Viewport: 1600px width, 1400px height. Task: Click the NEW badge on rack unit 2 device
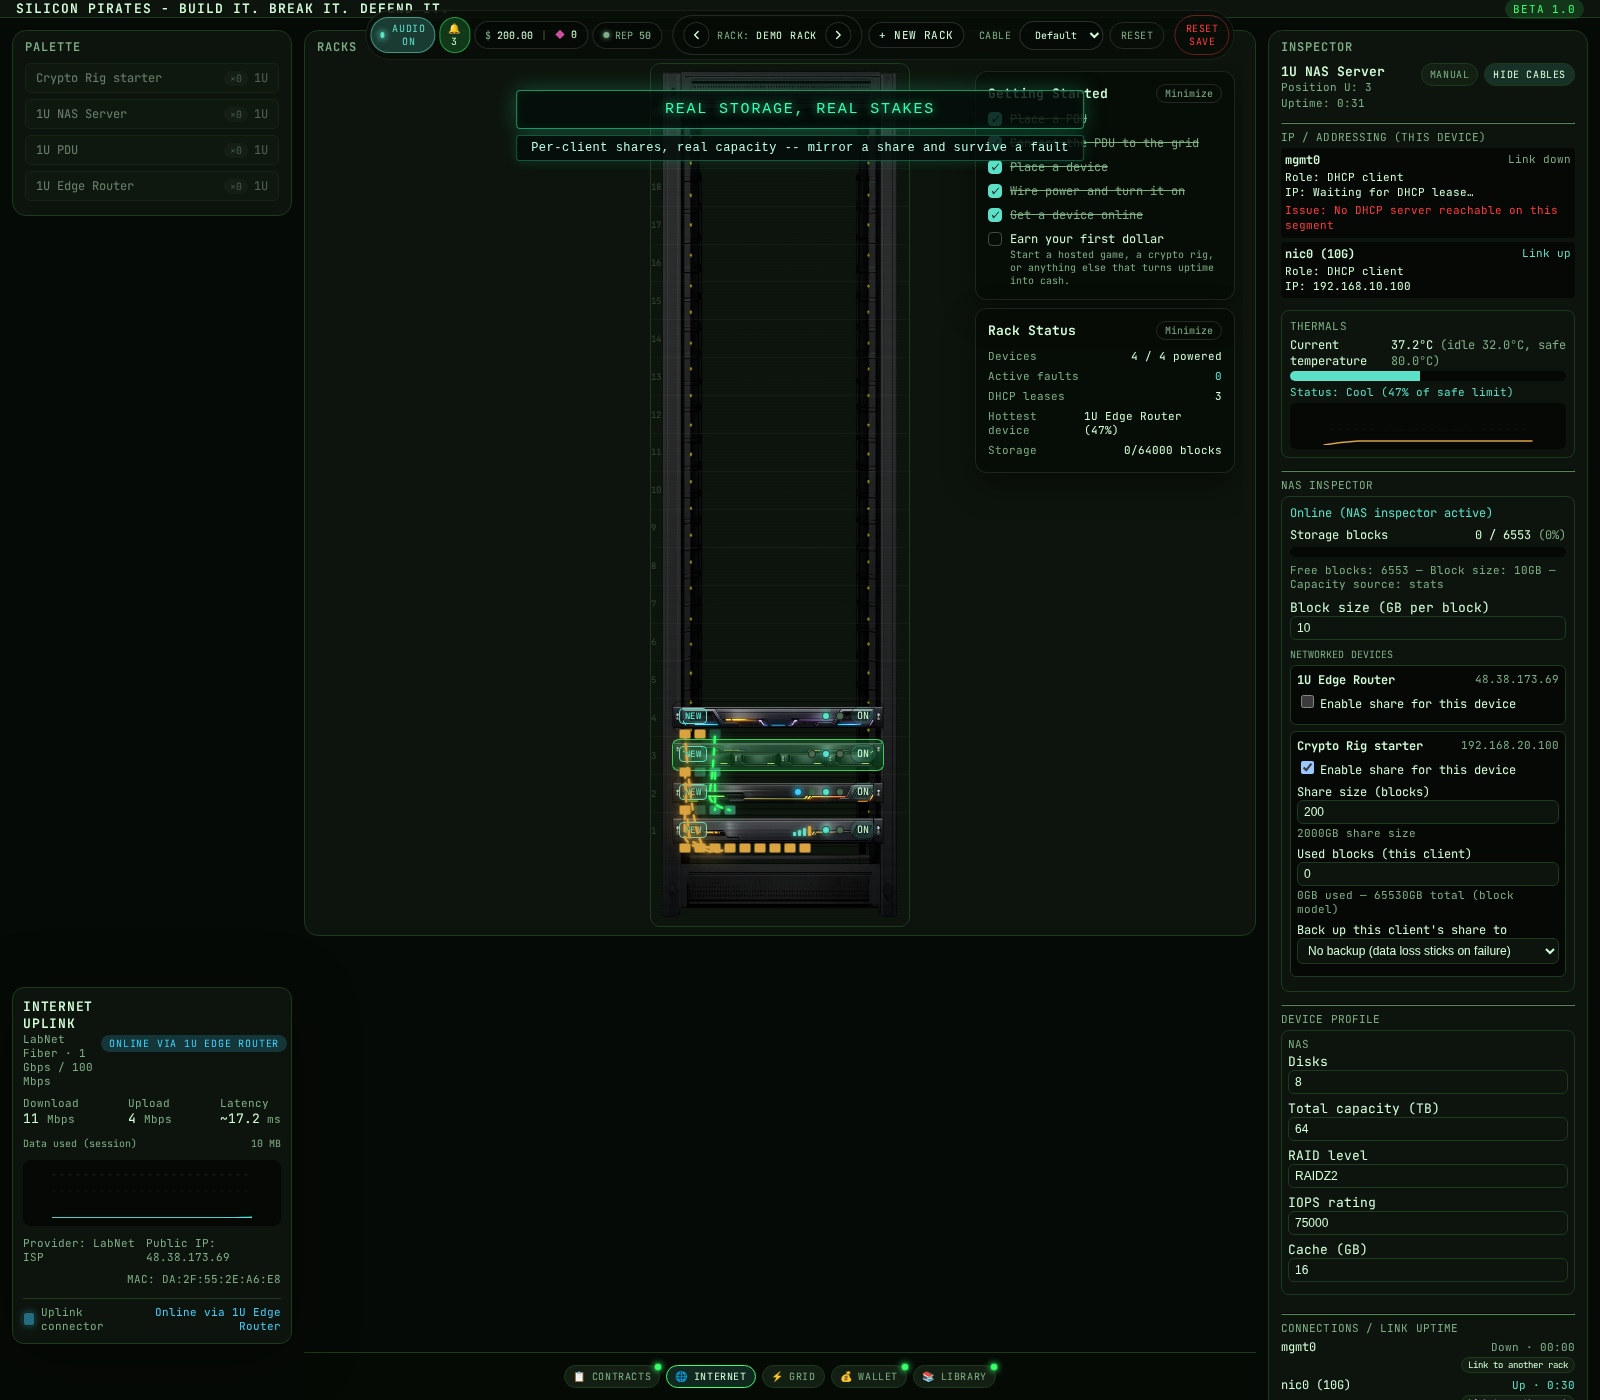pyautogui.click(x=693, y=792)
